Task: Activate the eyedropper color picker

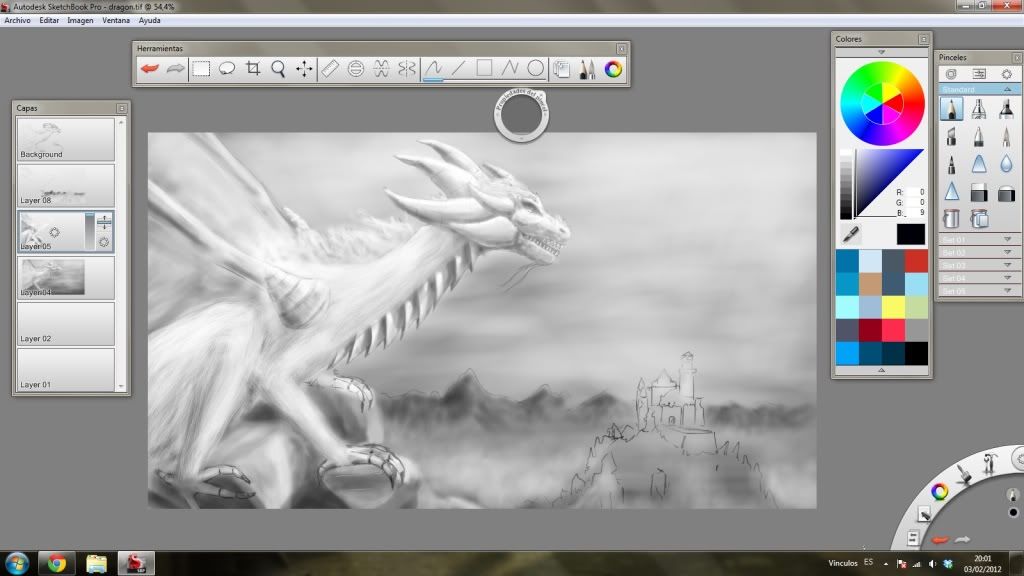Action: [850, 234]
